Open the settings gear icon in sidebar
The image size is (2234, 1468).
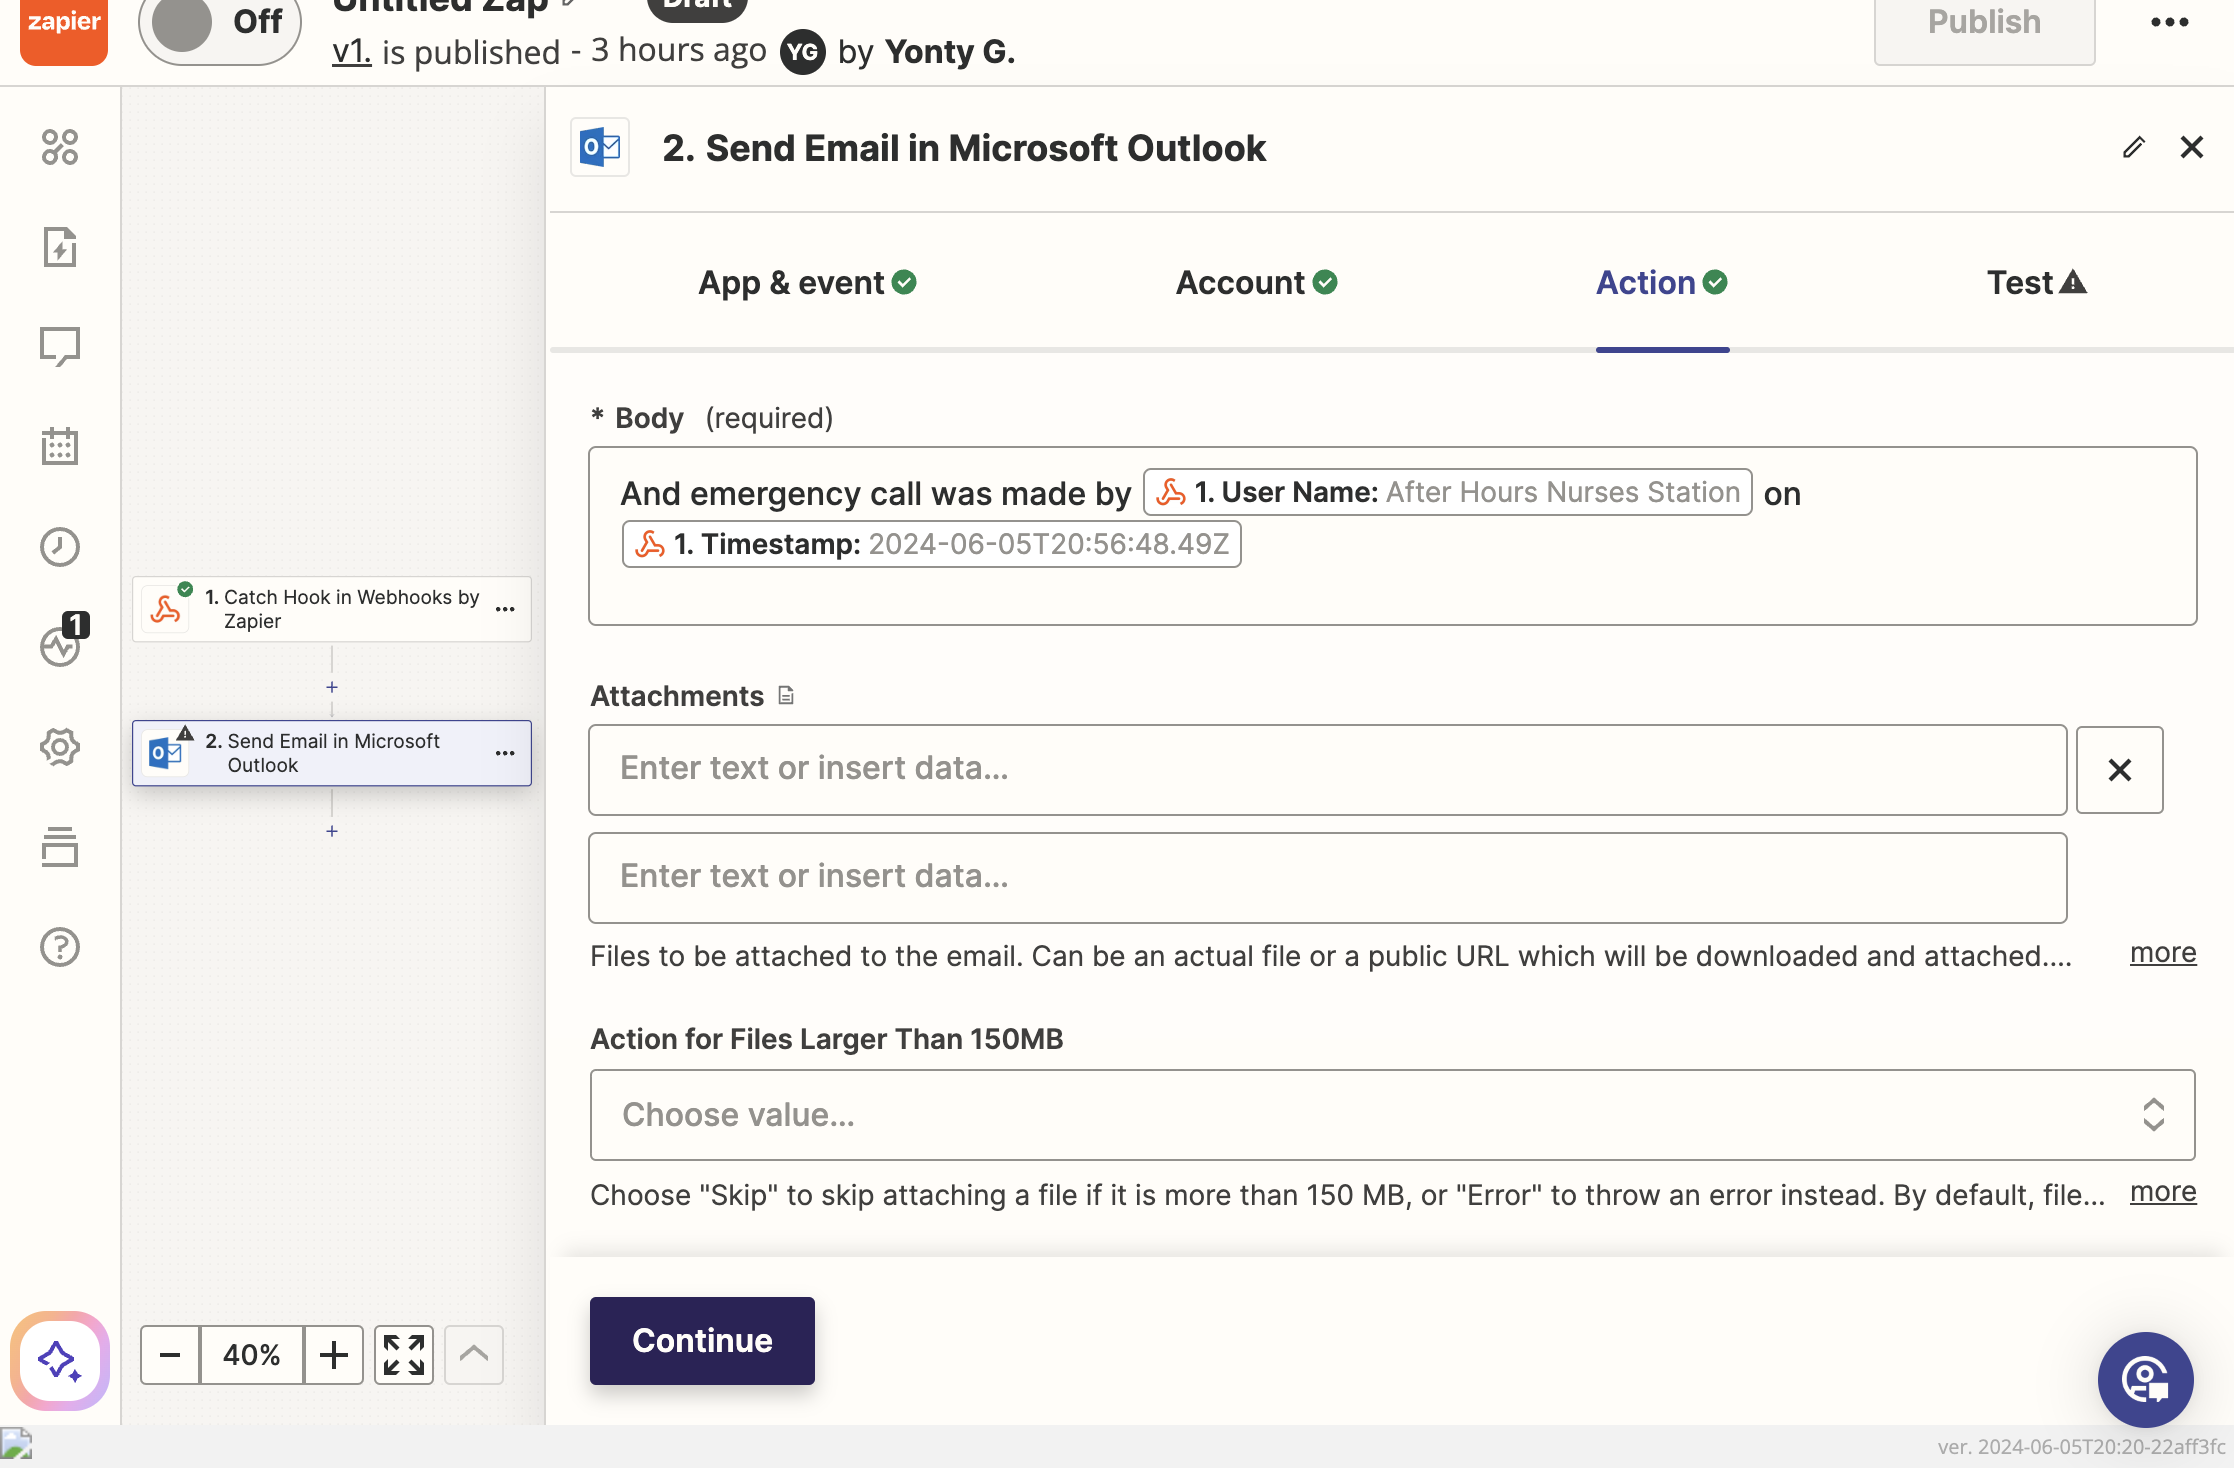60,747
